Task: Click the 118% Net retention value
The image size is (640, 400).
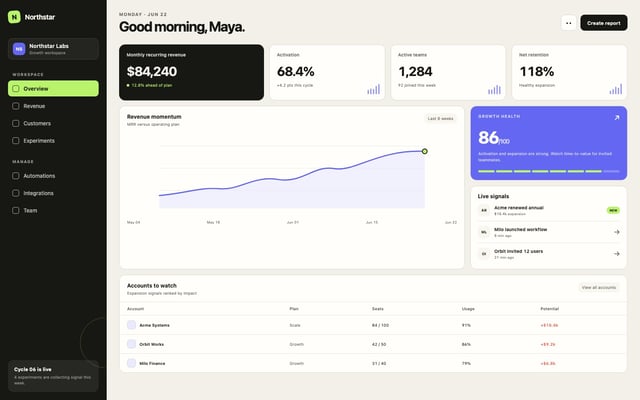Action: (x=536, y=71)
